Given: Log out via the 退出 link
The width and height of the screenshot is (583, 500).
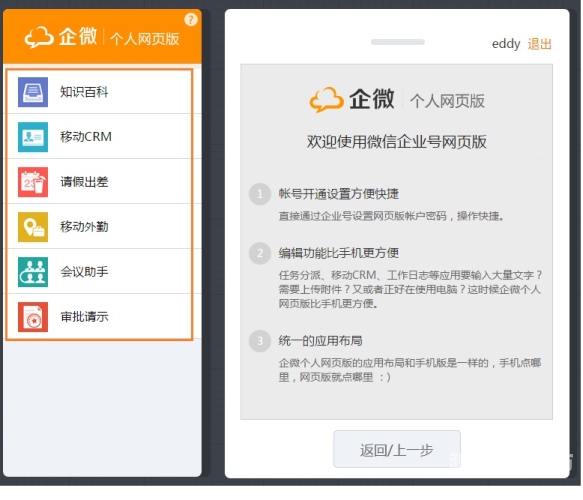Looking at the screenshot, I should 539,44.
